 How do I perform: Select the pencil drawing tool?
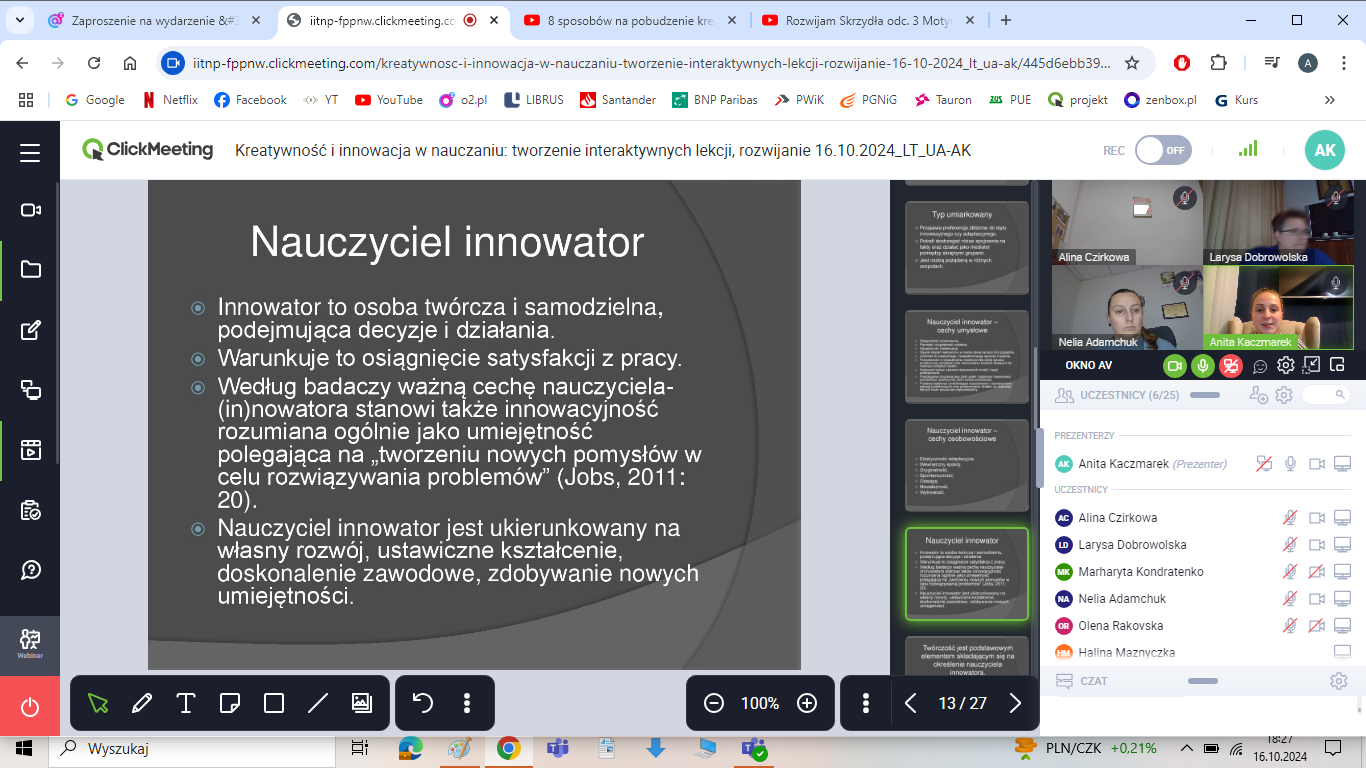142,703
